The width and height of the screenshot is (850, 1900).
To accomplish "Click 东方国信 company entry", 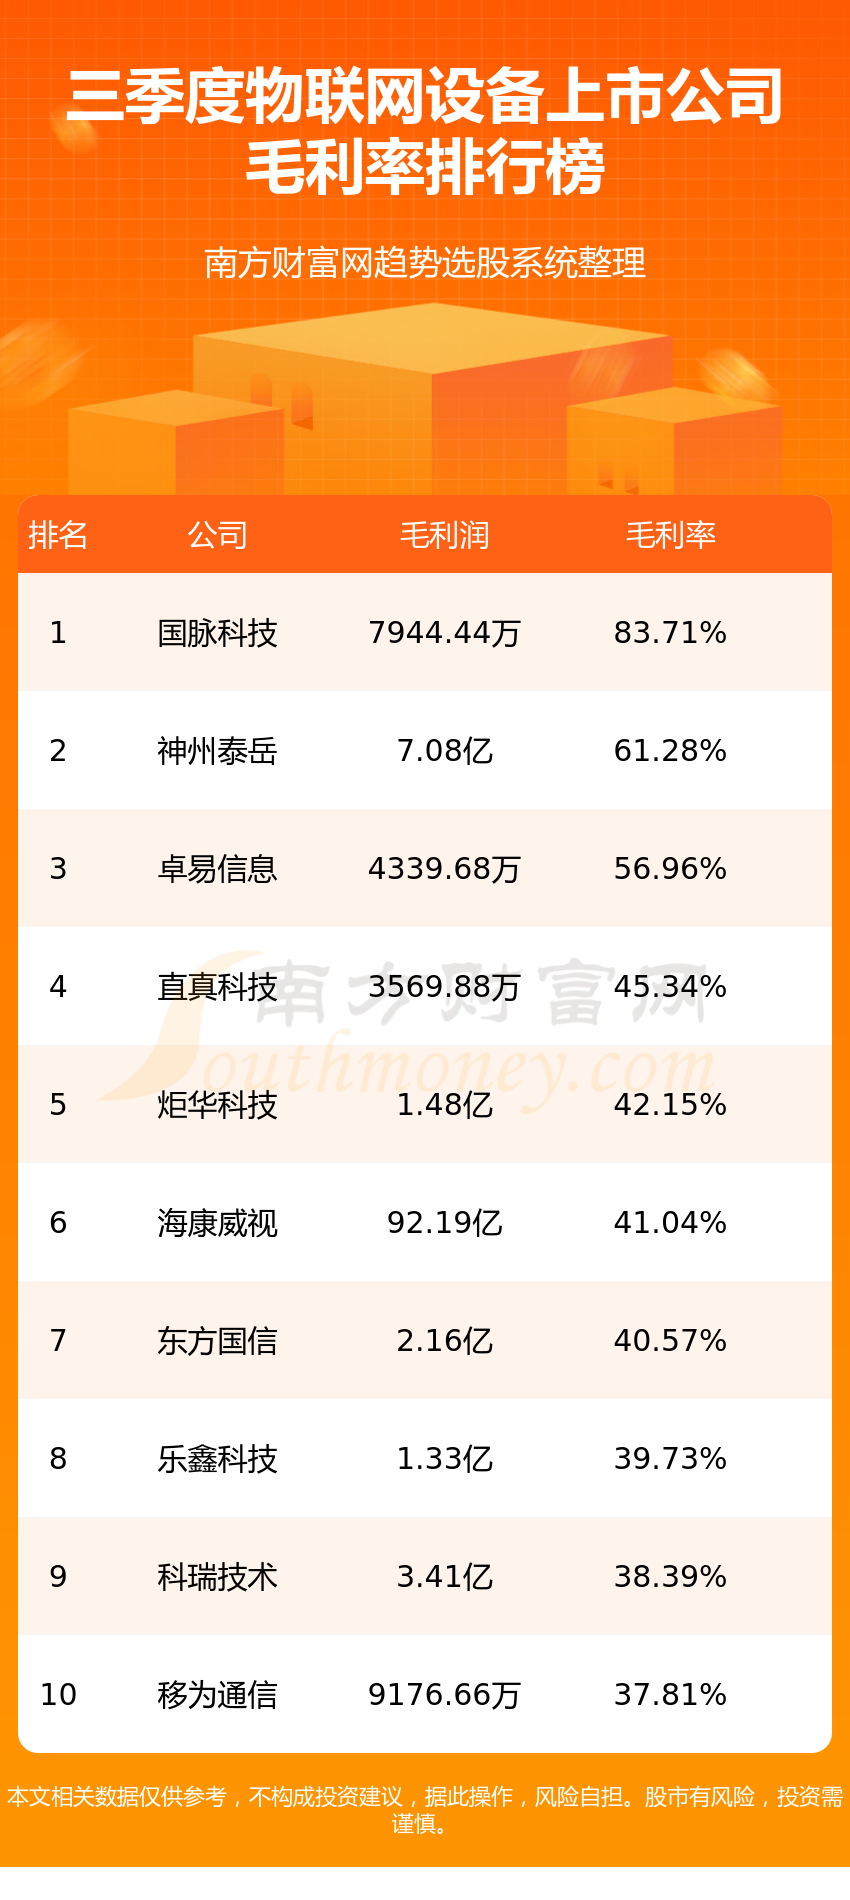I will 217,1341.
